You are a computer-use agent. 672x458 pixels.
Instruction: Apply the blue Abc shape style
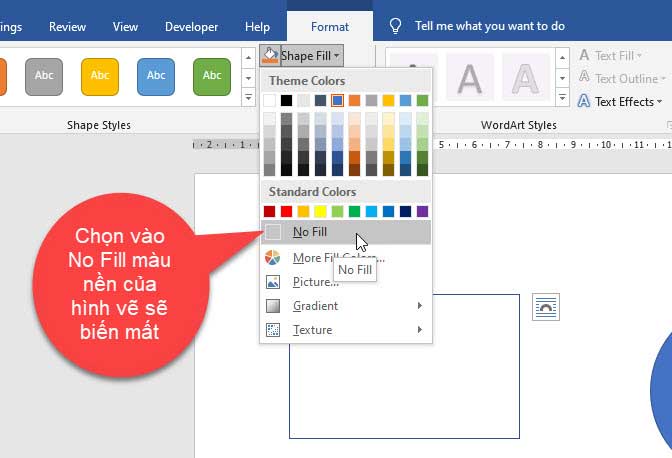pos(156,77)
